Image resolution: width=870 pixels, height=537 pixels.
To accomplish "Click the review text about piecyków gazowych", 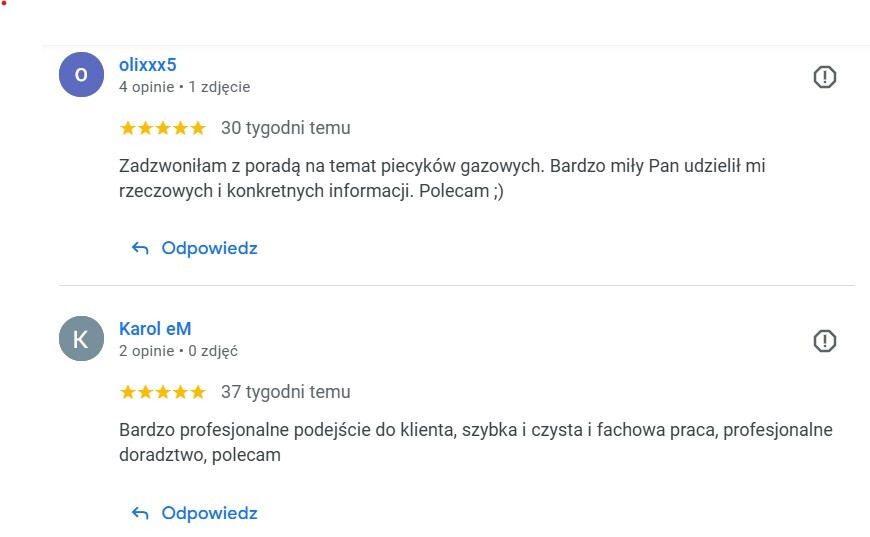I will pyautogui.click(x=440, y=178).
